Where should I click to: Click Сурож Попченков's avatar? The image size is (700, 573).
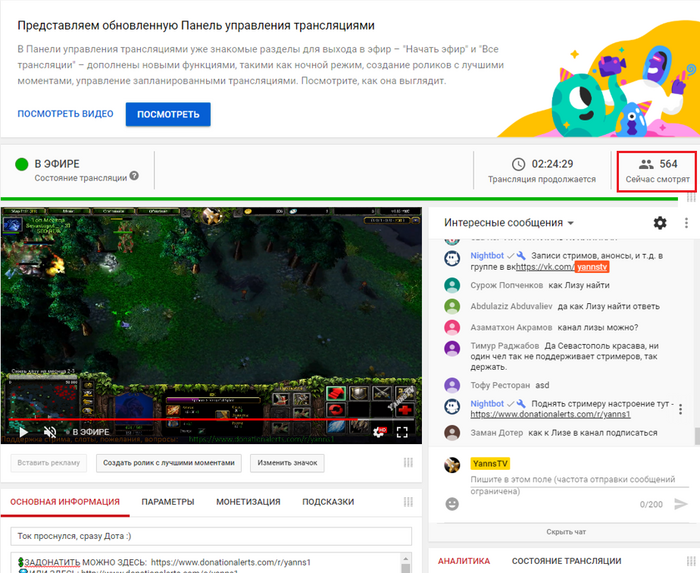click(452, 285)
